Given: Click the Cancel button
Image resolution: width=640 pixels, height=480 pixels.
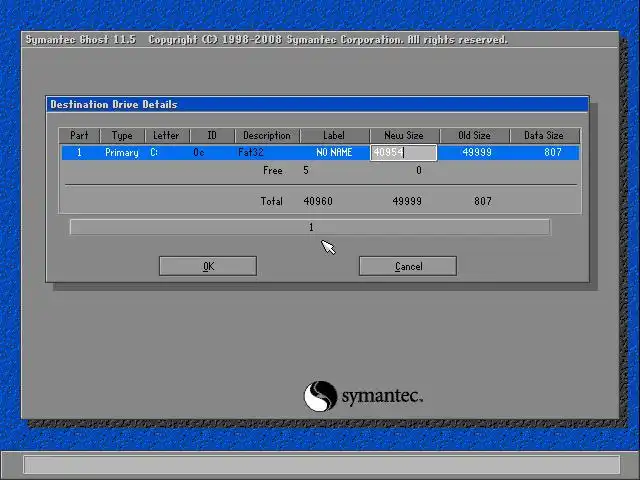Looking at the screenshot, I should pyautogui.click(x=408, y=266).
